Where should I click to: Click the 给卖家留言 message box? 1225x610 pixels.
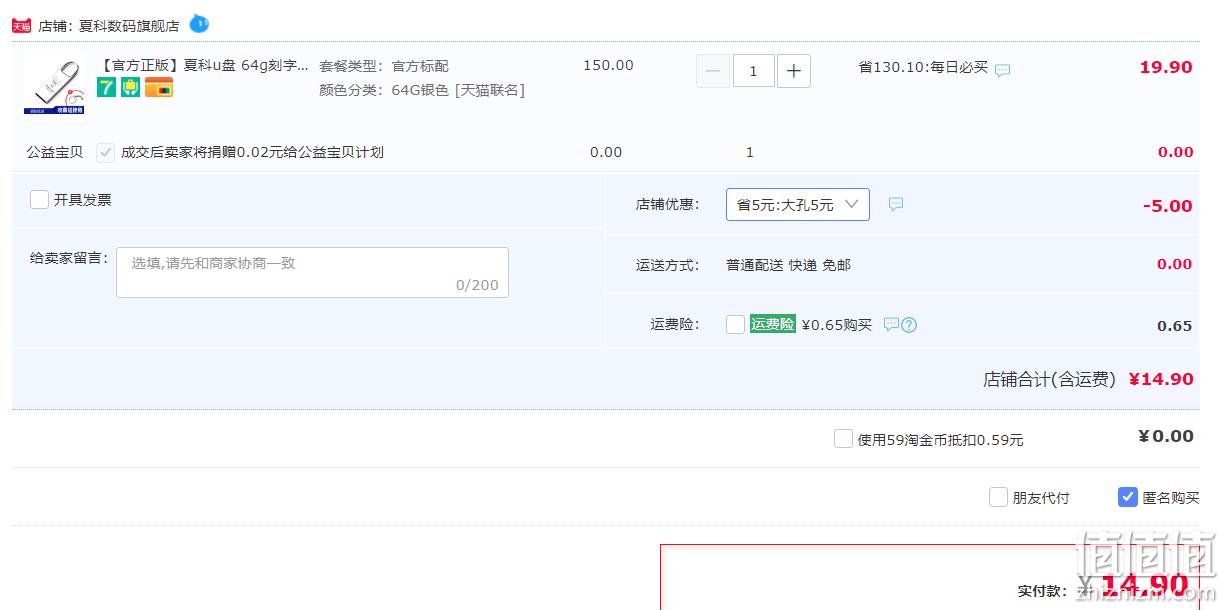[312, 272]
